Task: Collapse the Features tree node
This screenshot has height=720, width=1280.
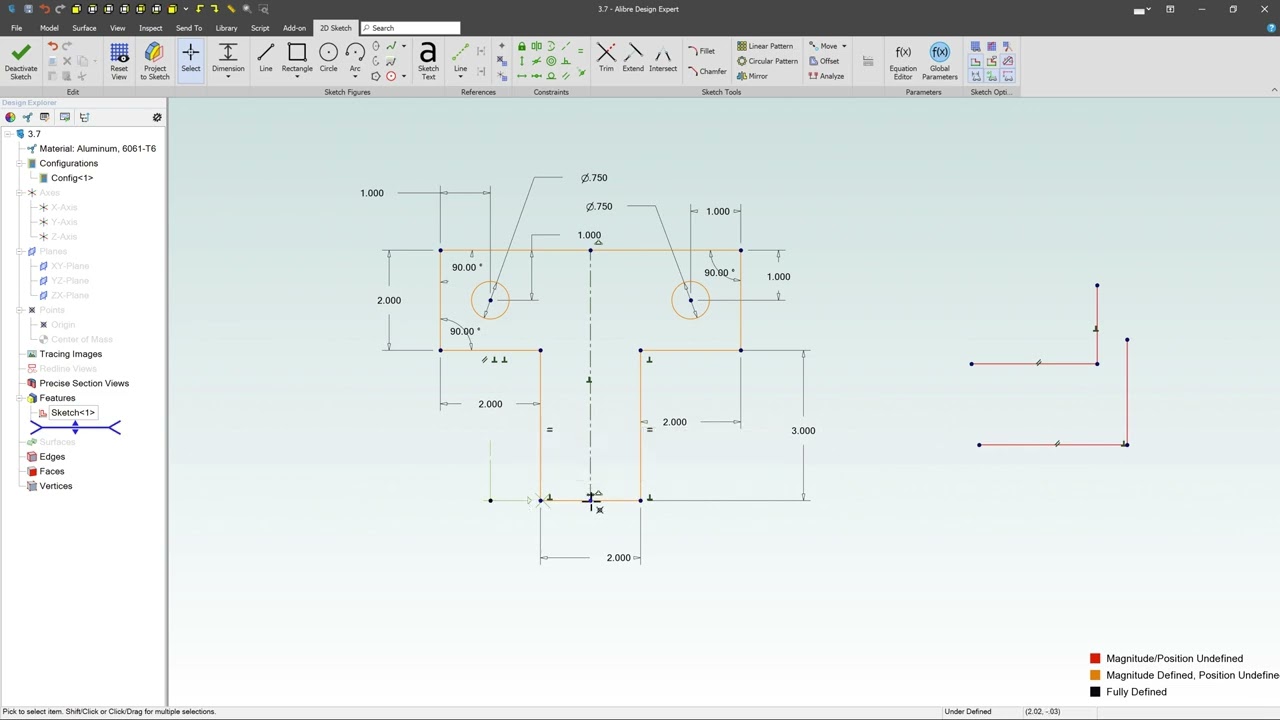Action: click(x=20, y=398)
